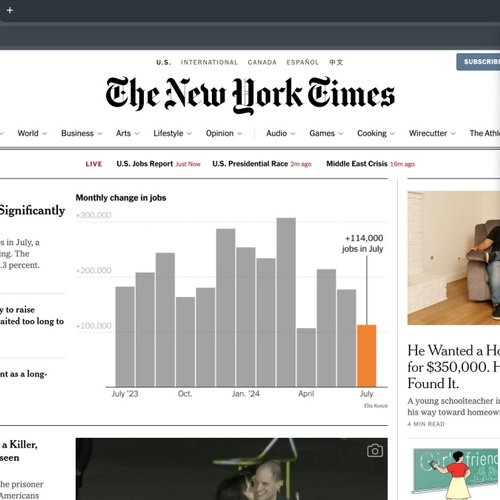Open the man on recliner photo
The width and height of the screenshot is (500, 500).
click(454, 258)
